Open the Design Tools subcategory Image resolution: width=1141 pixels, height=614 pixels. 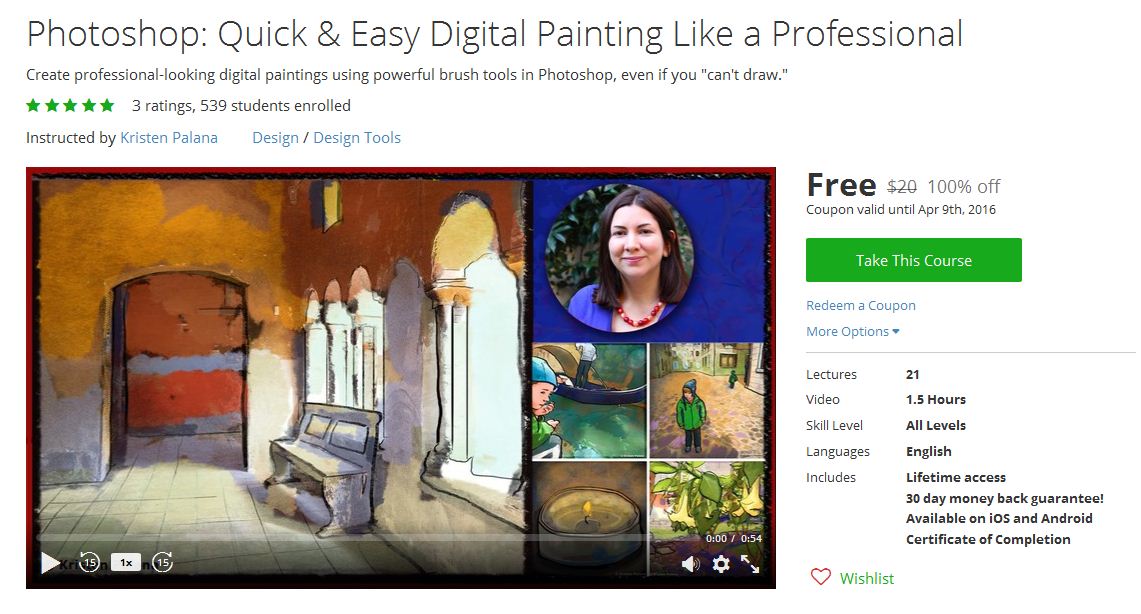[x=357, y=137]
